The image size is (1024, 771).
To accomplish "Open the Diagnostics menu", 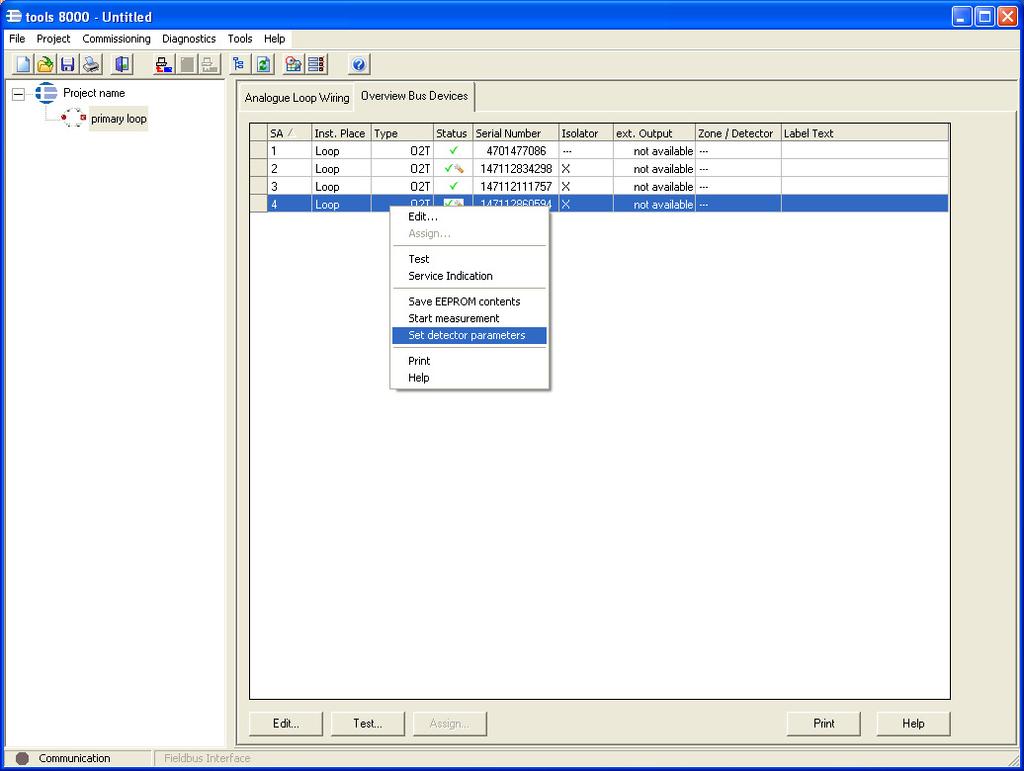I will [189, 39].
